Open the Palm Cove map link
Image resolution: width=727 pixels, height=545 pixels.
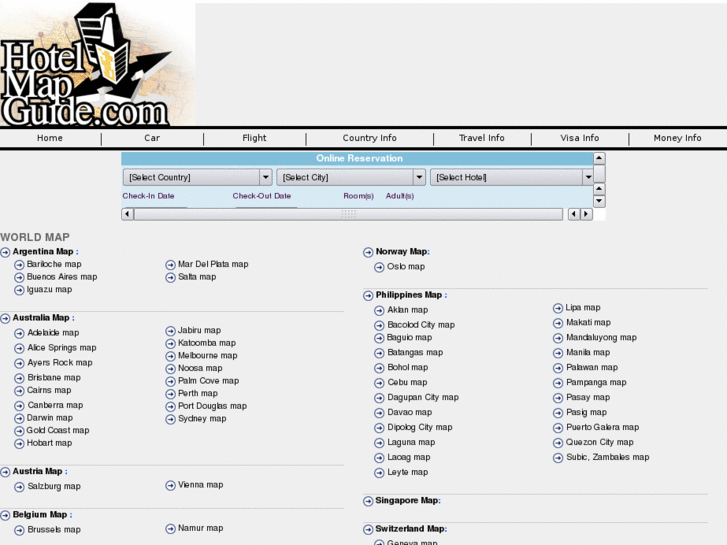tap(209, 381)
